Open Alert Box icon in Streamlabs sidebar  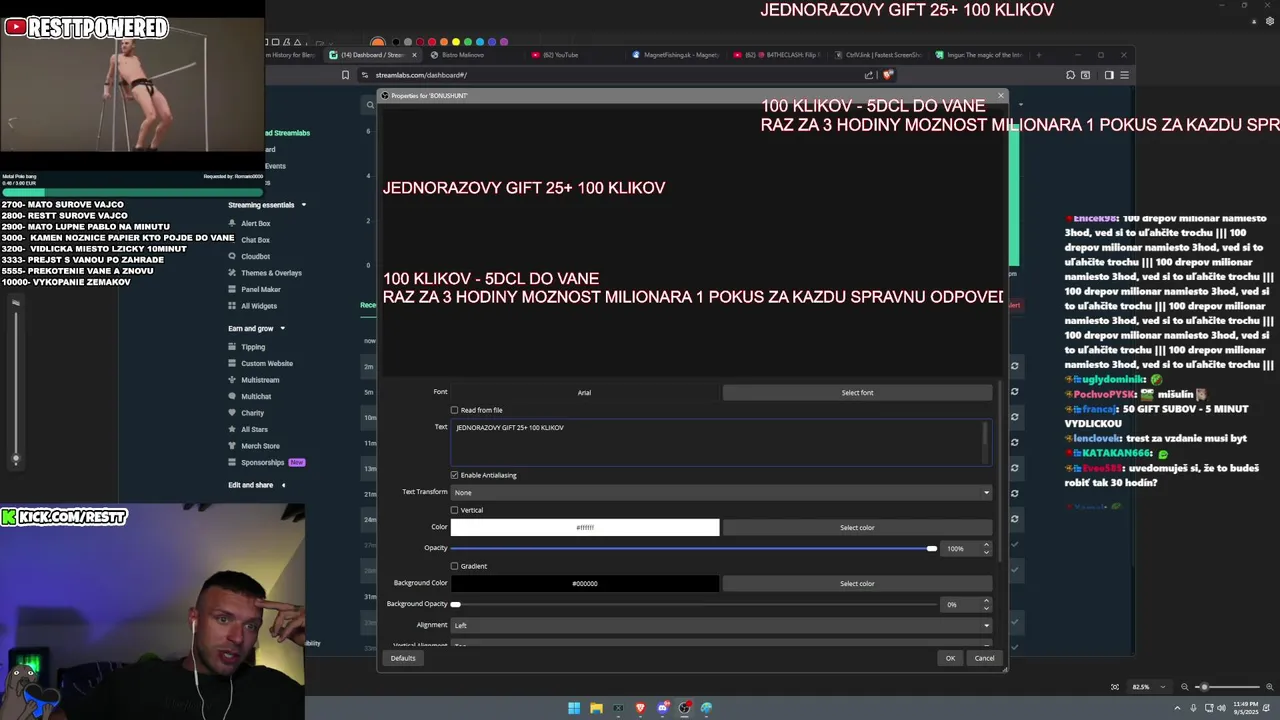point(232,223)
